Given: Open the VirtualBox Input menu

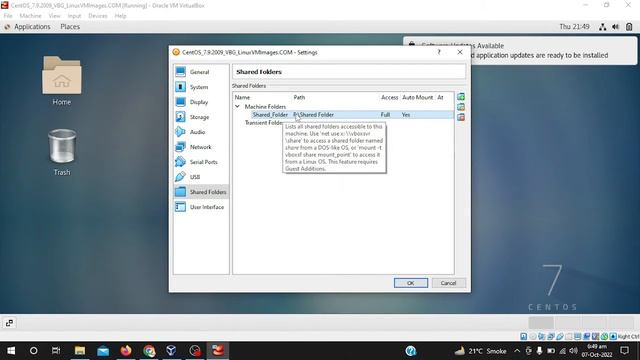Looking at the screenshot, I should tap(74, 16).
